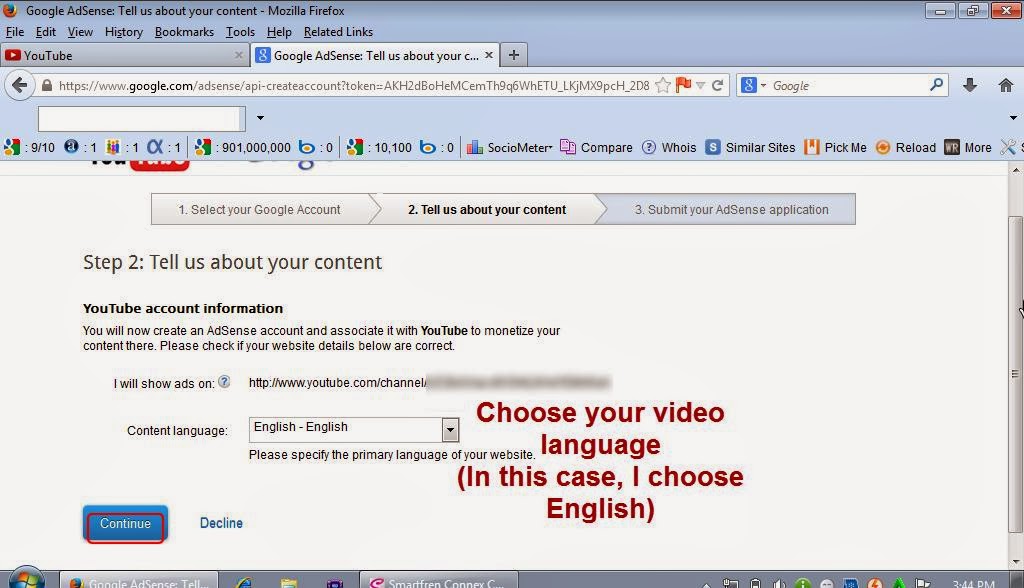
Task: Switch to the YouTube tab
Action: point(124,56)
